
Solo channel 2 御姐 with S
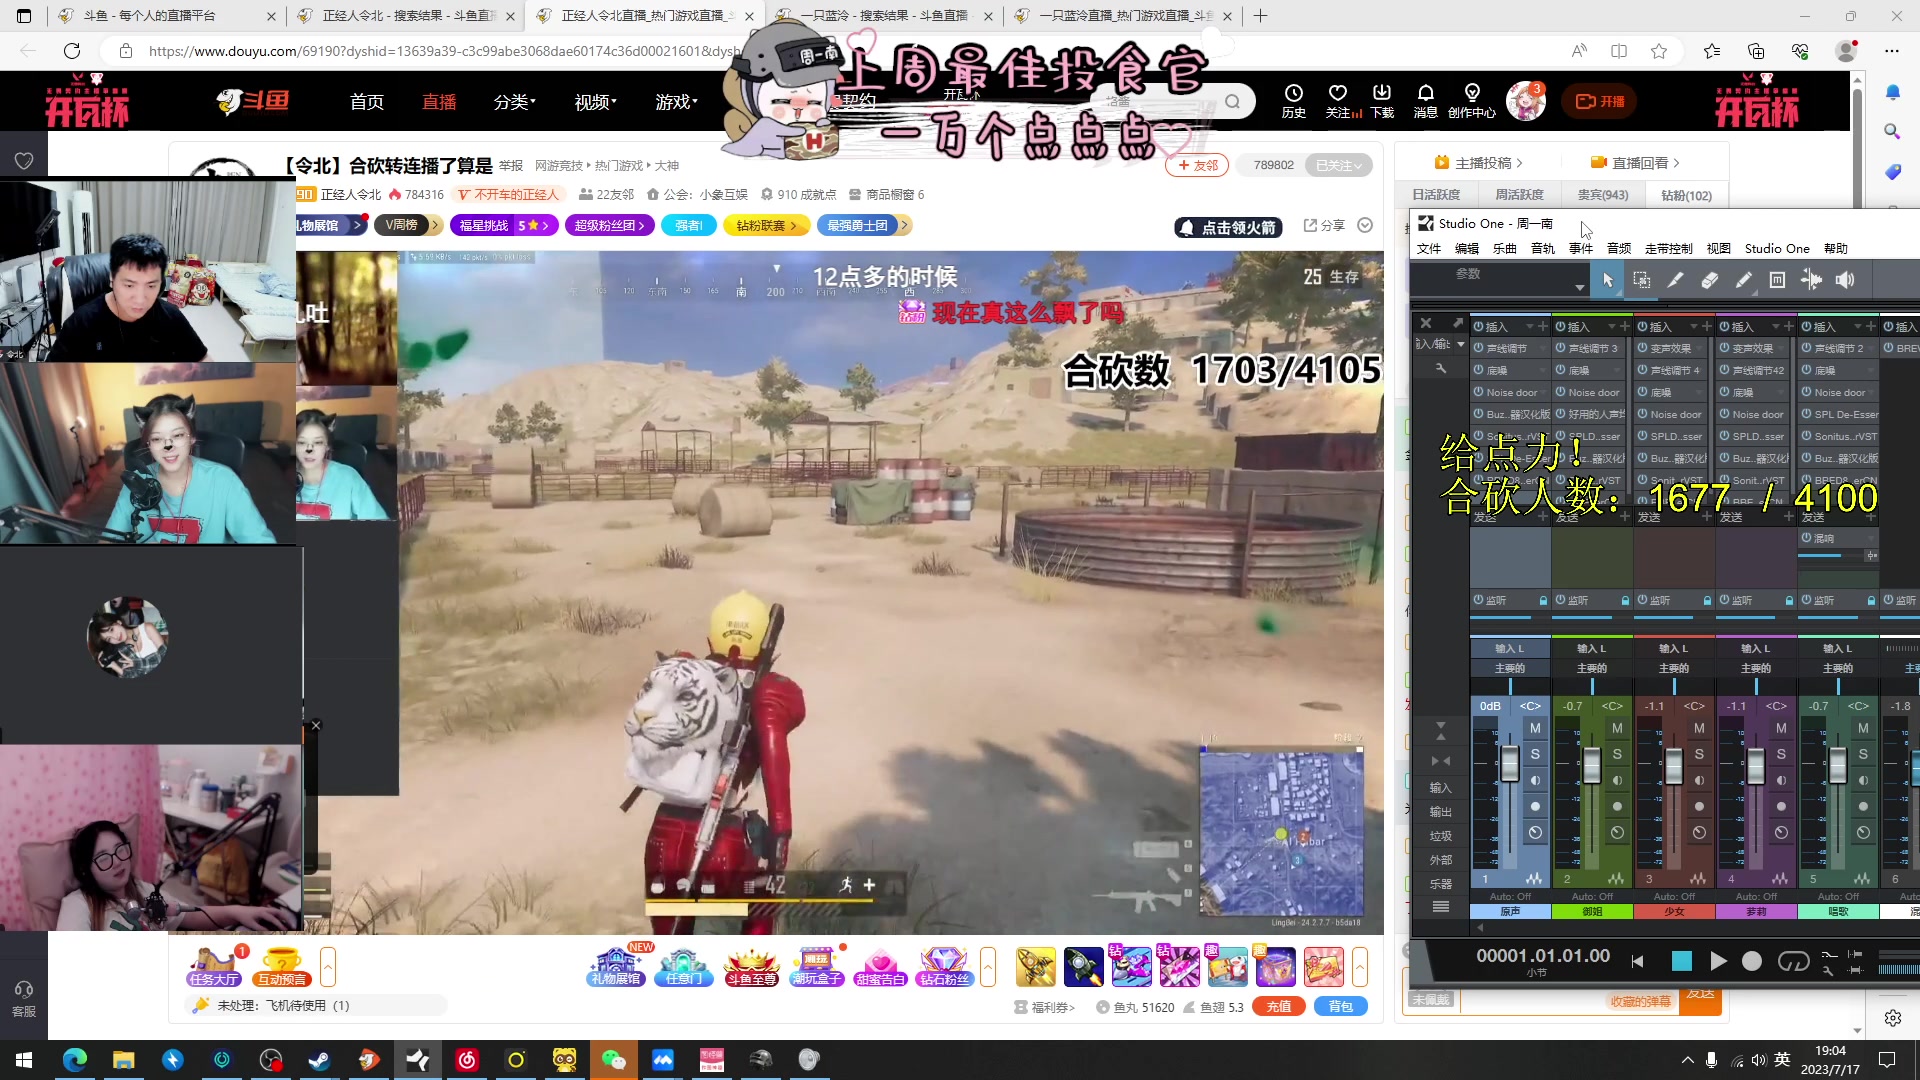tap(1617, 754)
